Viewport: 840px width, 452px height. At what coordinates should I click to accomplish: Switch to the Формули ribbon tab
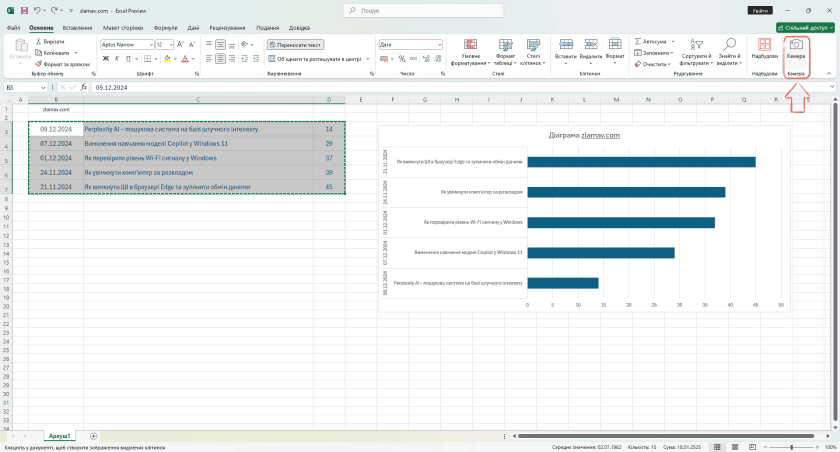click(166, 27)
